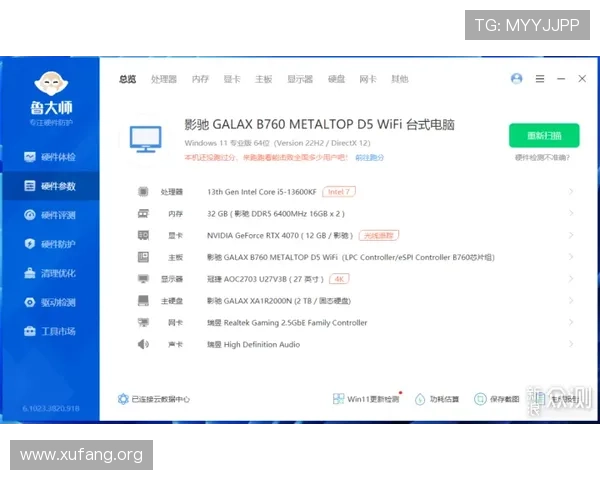Click the green 重新扫描 button
The height and width of the screenshot is (480, 600).
click(544, 136)
